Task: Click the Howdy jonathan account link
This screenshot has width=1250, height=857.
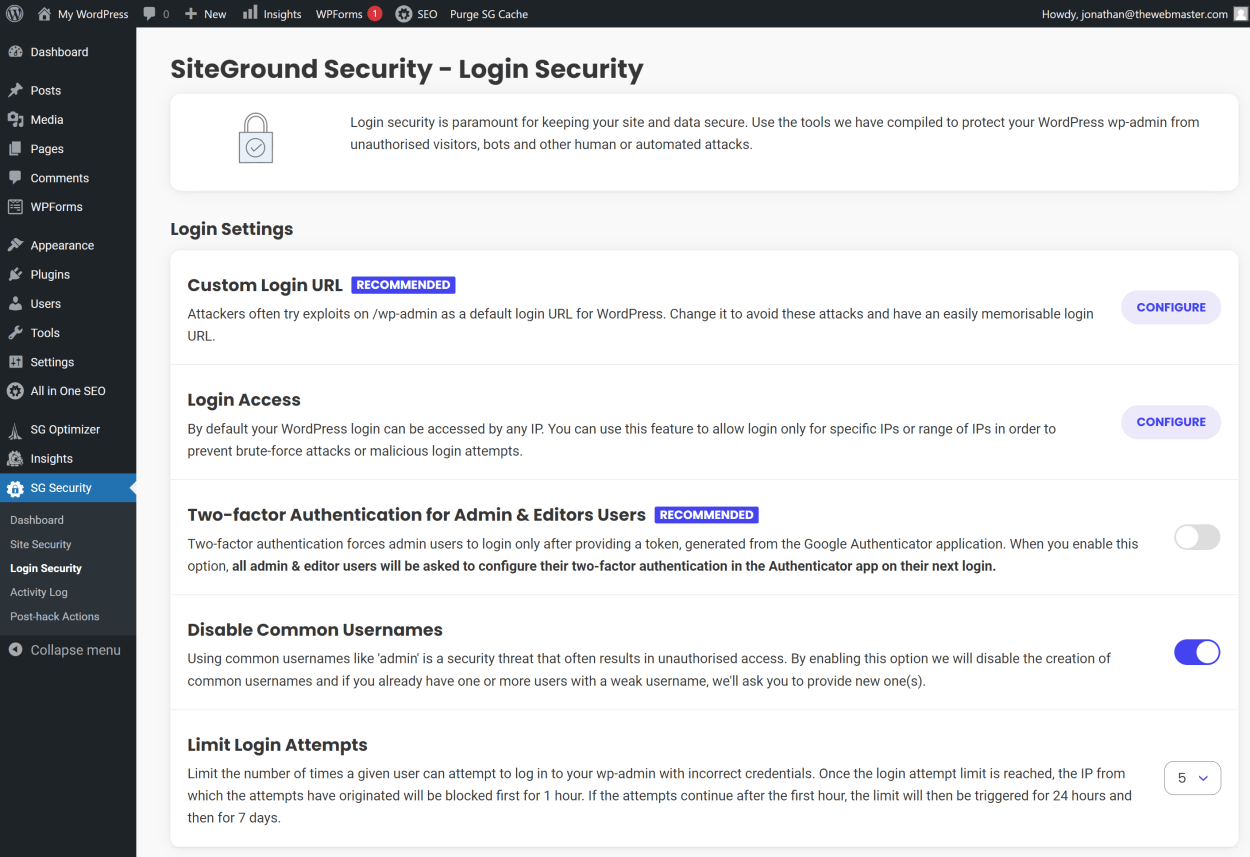Action: pos(1134,14)
